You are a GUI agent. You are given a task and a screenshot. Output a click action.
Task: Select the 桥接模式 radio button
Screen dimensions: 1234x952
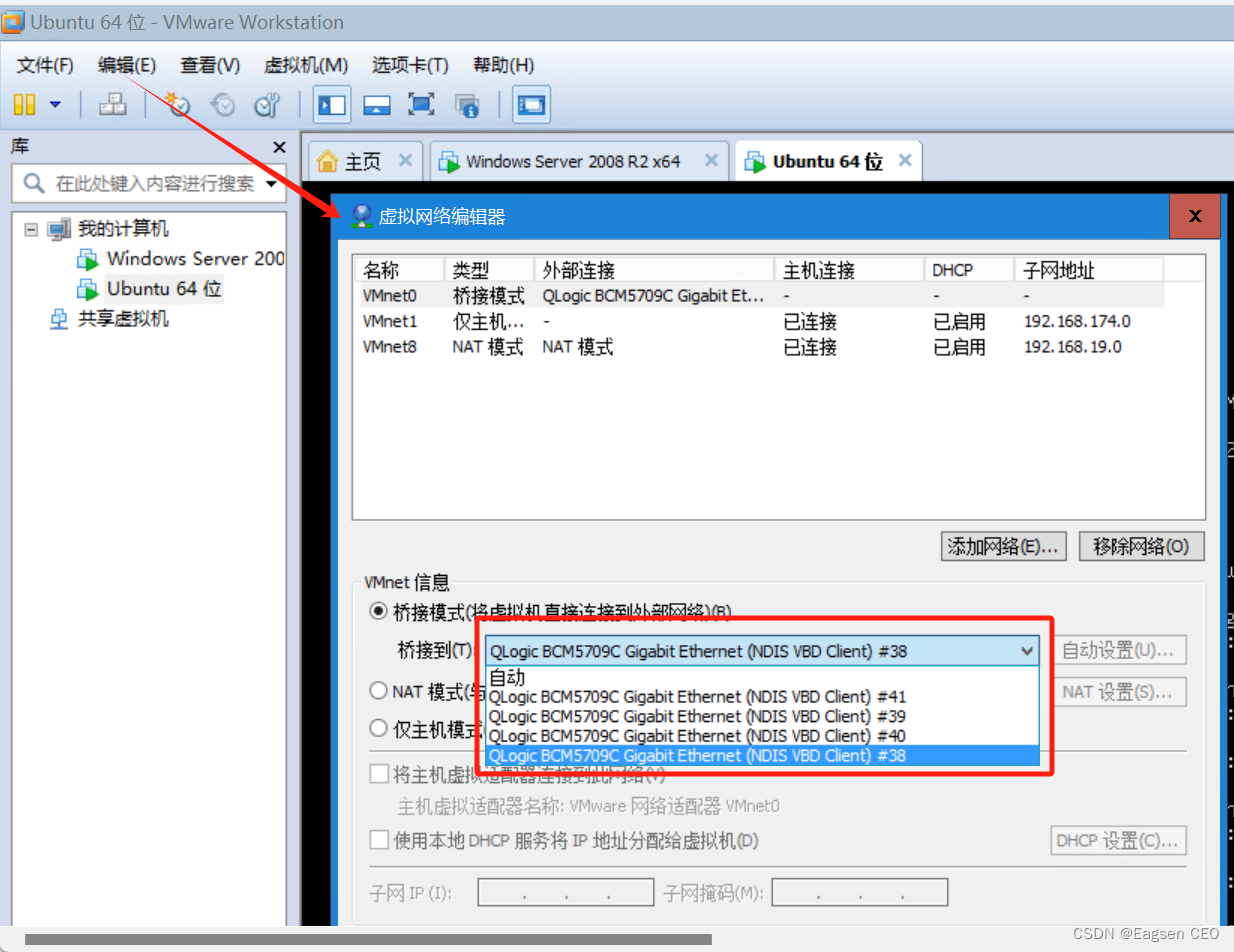[x=378, y=610]
